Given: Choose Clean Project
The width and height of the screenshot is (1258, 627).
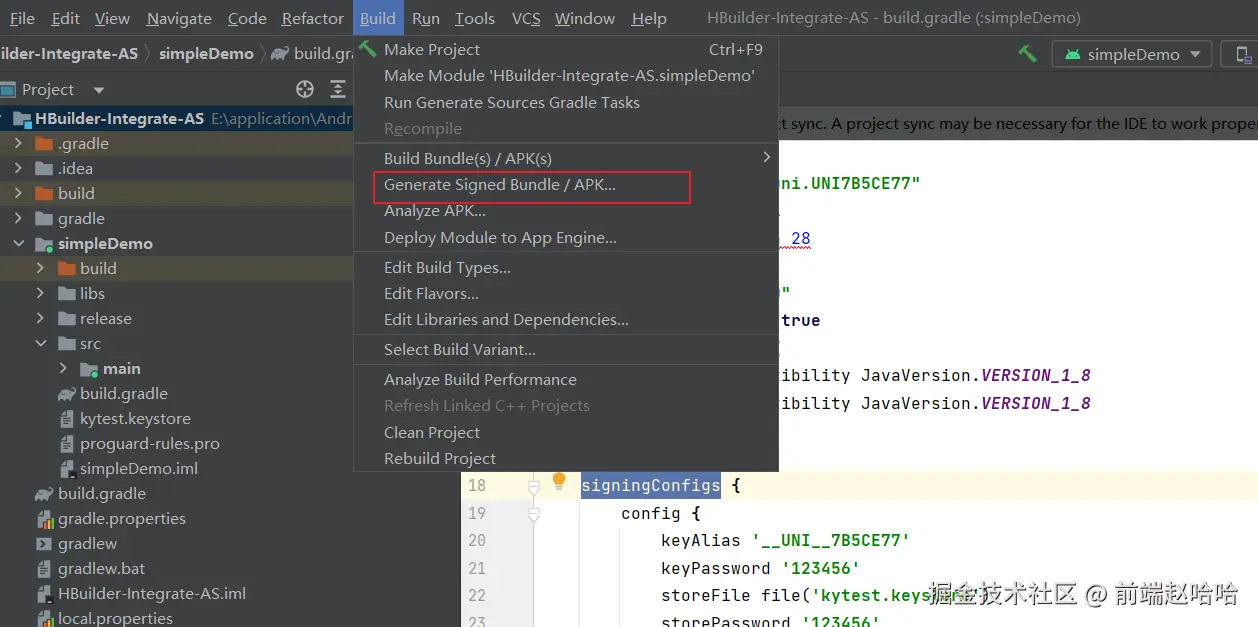Looking at the screenshot, I should [566, 432].
